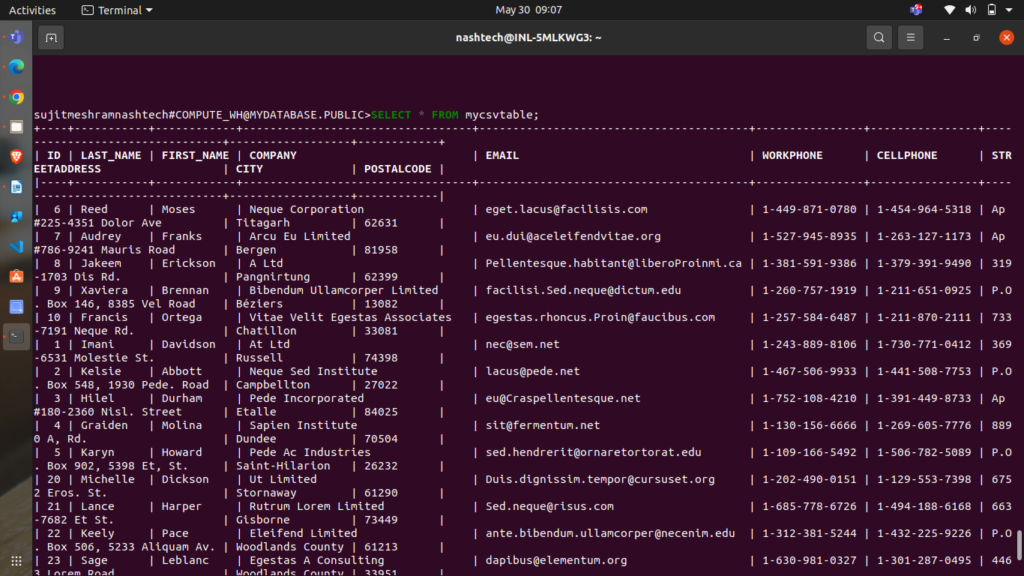The width and height of the screenshot is (1024, 576).
Task: Expand the system menu arrow in top bar
Action: pos(1011,10)
